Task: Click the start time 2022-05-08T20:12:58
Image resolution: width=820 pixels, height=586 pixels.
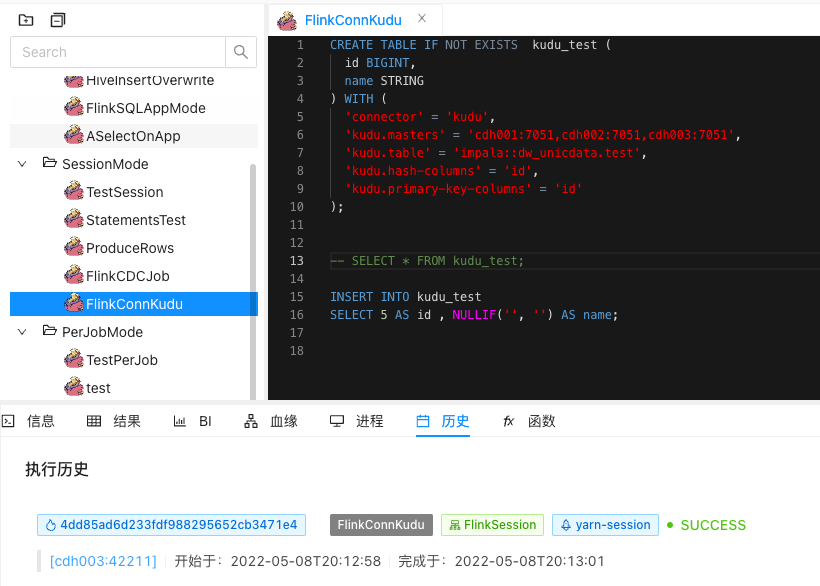Action: [x=305, y=561]
